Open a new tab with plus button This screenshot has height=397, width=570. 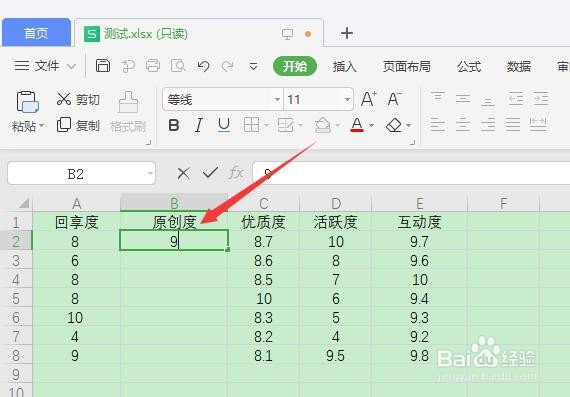[347, 33]
